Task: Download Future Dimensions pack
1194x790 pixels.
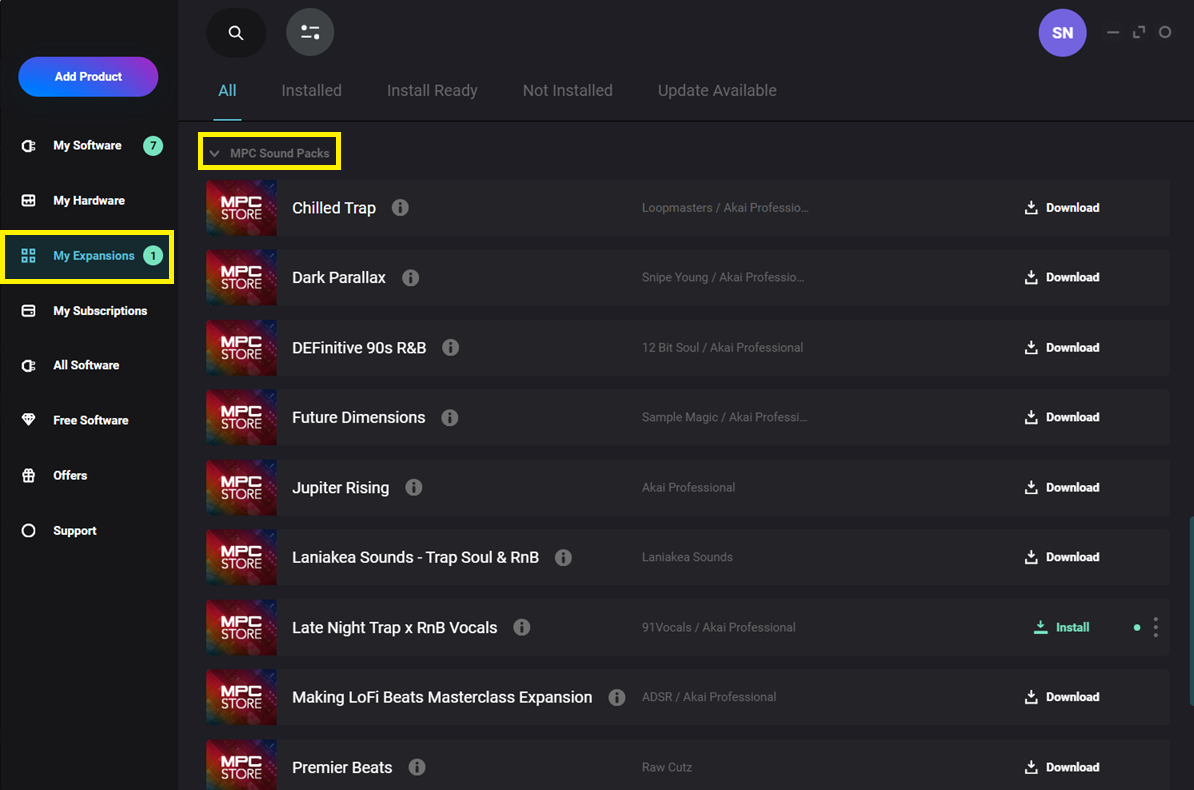Action: tap(1062, 417)
